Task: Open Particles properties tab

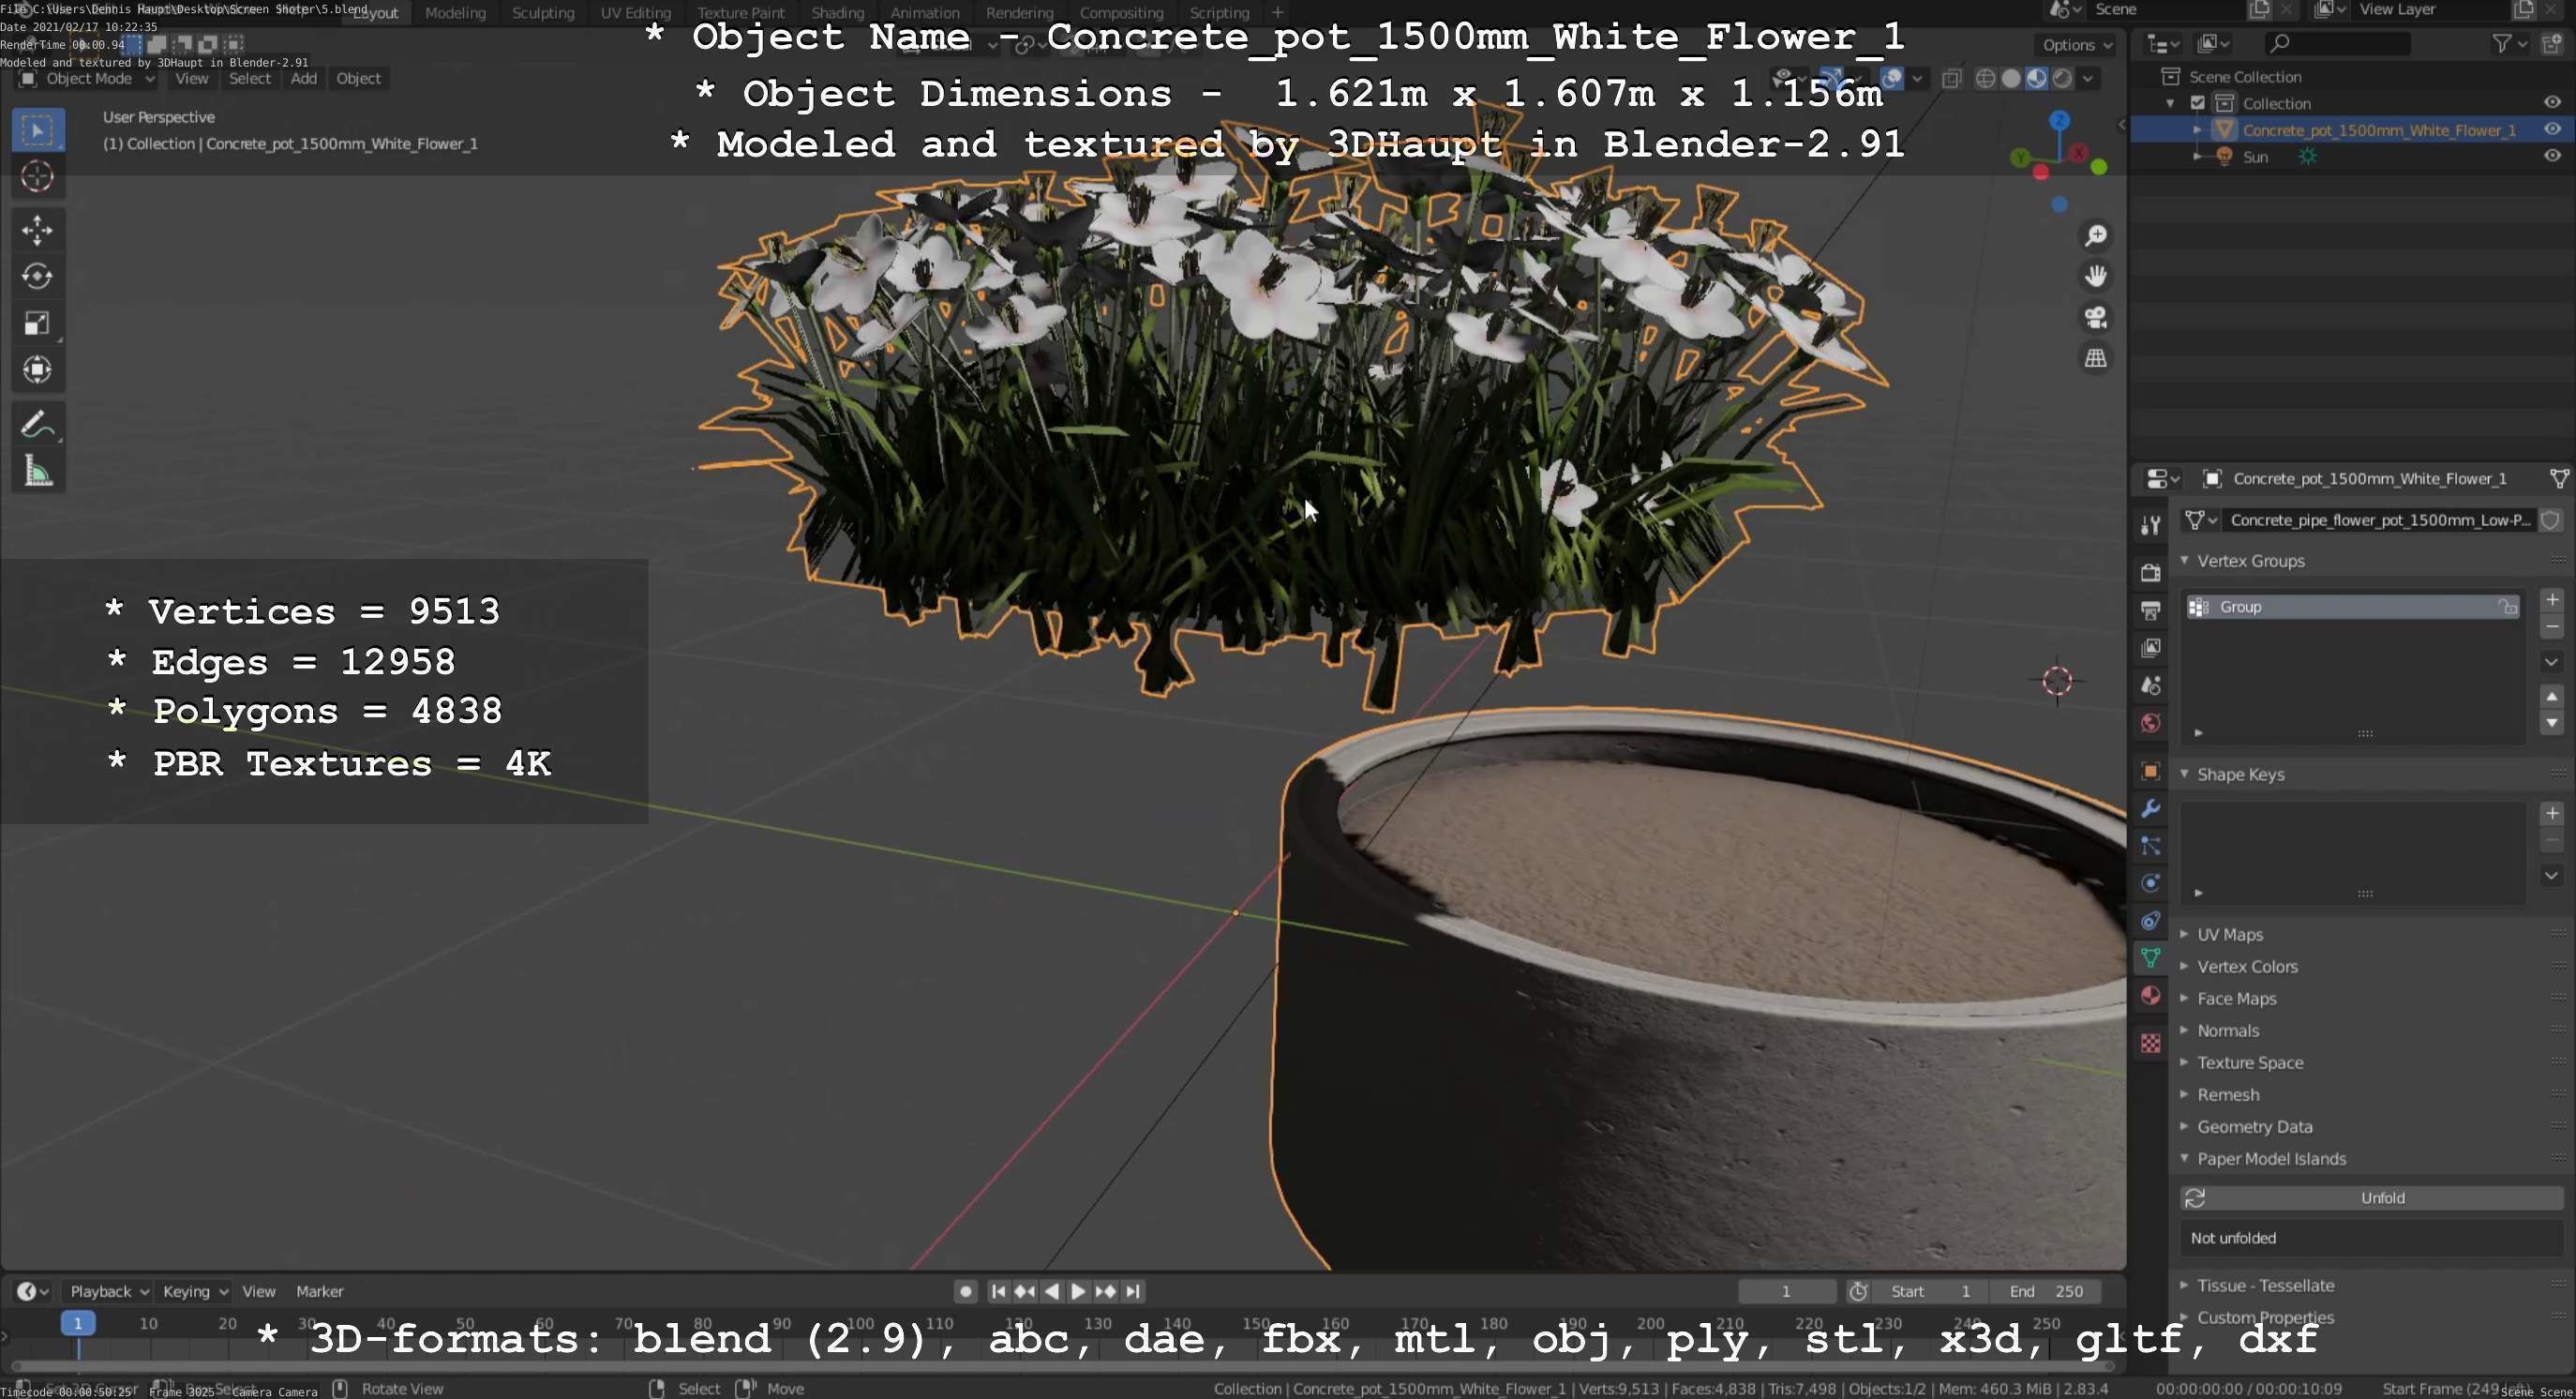Action: coord(2151,846)
